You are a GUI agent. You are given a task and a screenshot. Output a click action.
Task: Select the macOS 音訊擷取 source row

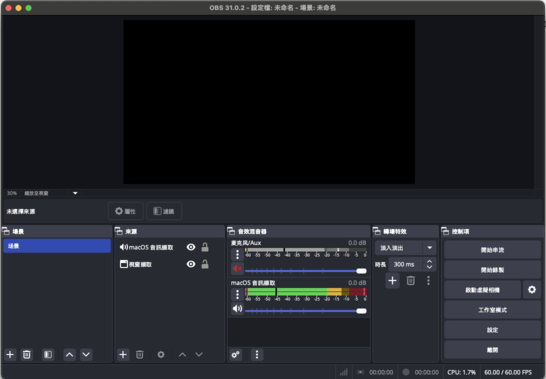(169, 247)
